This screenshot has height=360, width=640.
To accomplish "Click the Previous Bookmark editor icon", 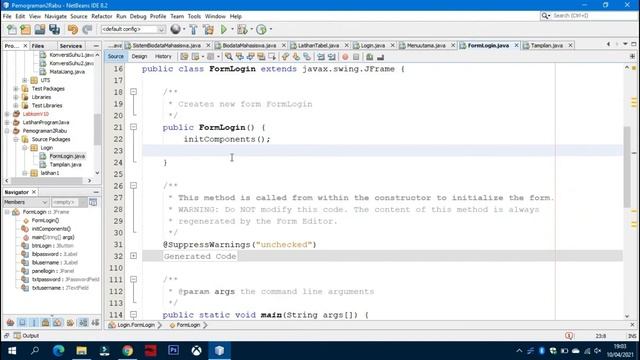I will click(285, 57).
